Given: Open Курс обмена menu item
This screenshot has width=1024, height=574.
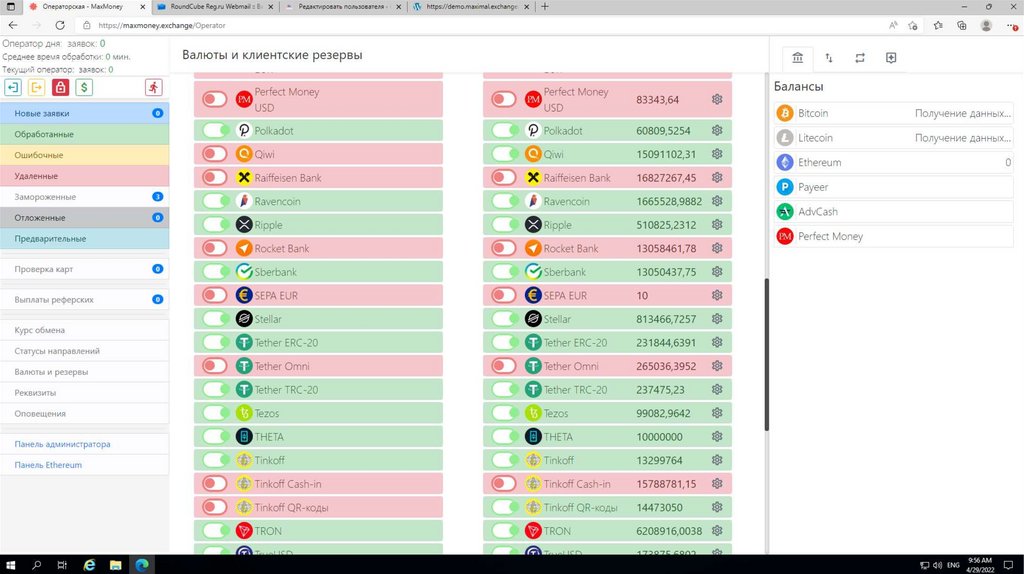Looking at the screenshot, I should pos(84,330).
